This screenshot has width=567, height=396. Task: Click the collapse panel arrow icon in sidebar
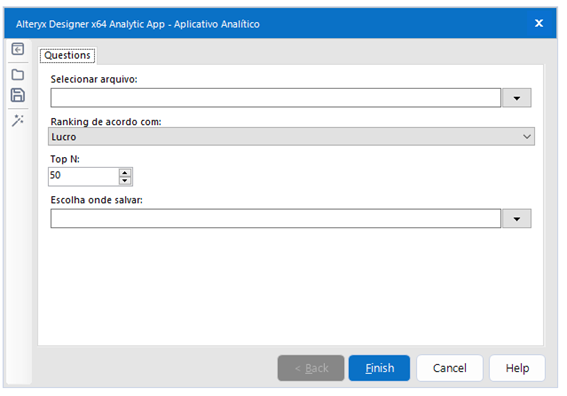(18, 49)
